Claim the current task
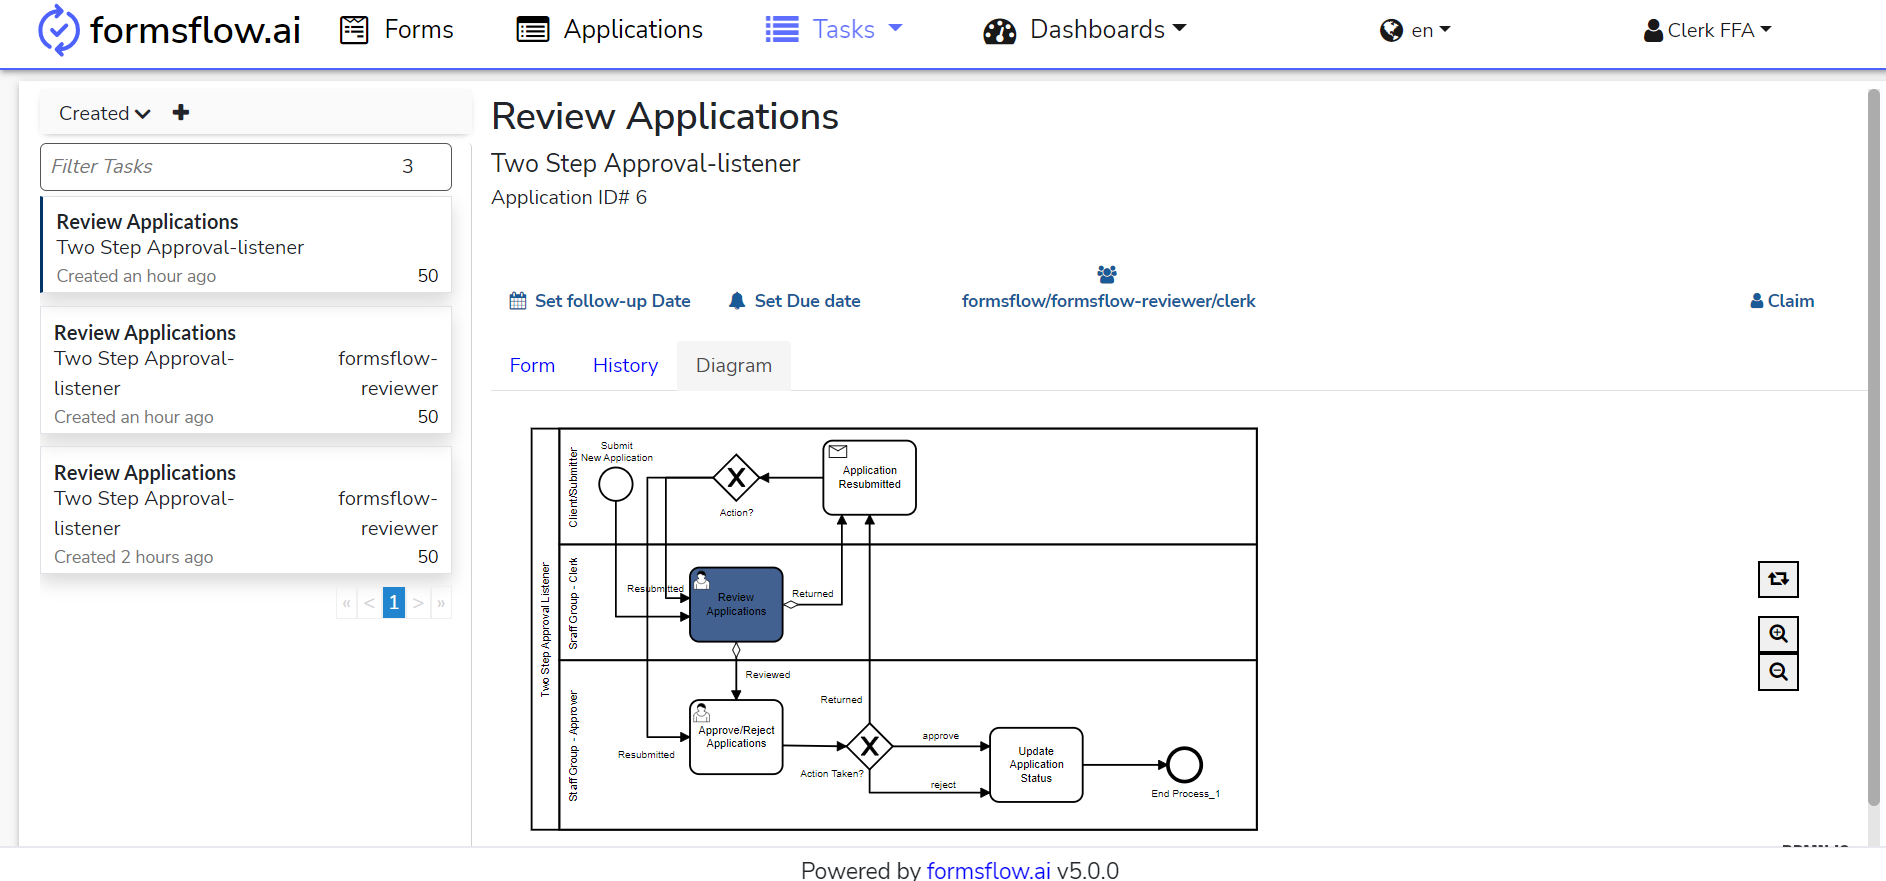Screen dimensions: 1886x881 (x=1782, y=301)
